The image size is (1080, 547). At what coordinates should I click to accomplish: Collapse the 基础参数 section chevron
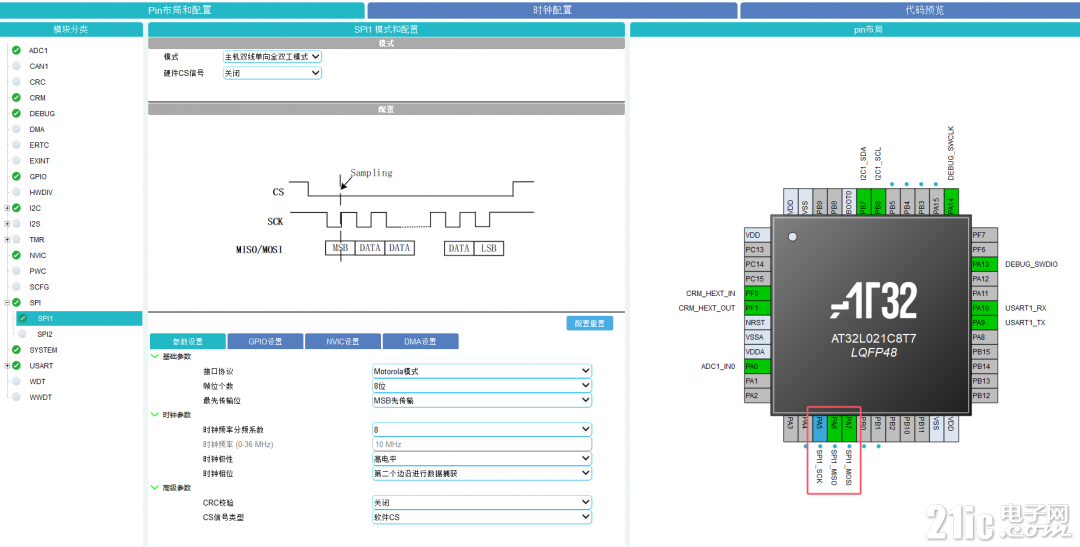pyautogui.click(x=154, y=357)
